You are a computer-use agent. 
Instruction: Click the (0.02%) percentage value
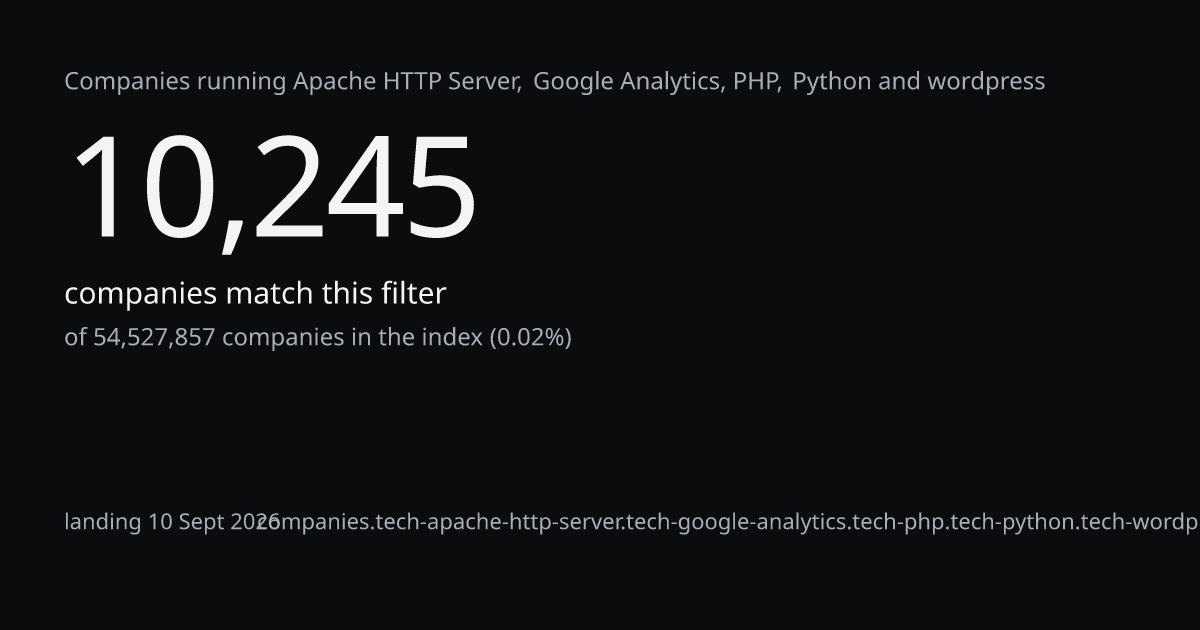click(x=530, y=337)
